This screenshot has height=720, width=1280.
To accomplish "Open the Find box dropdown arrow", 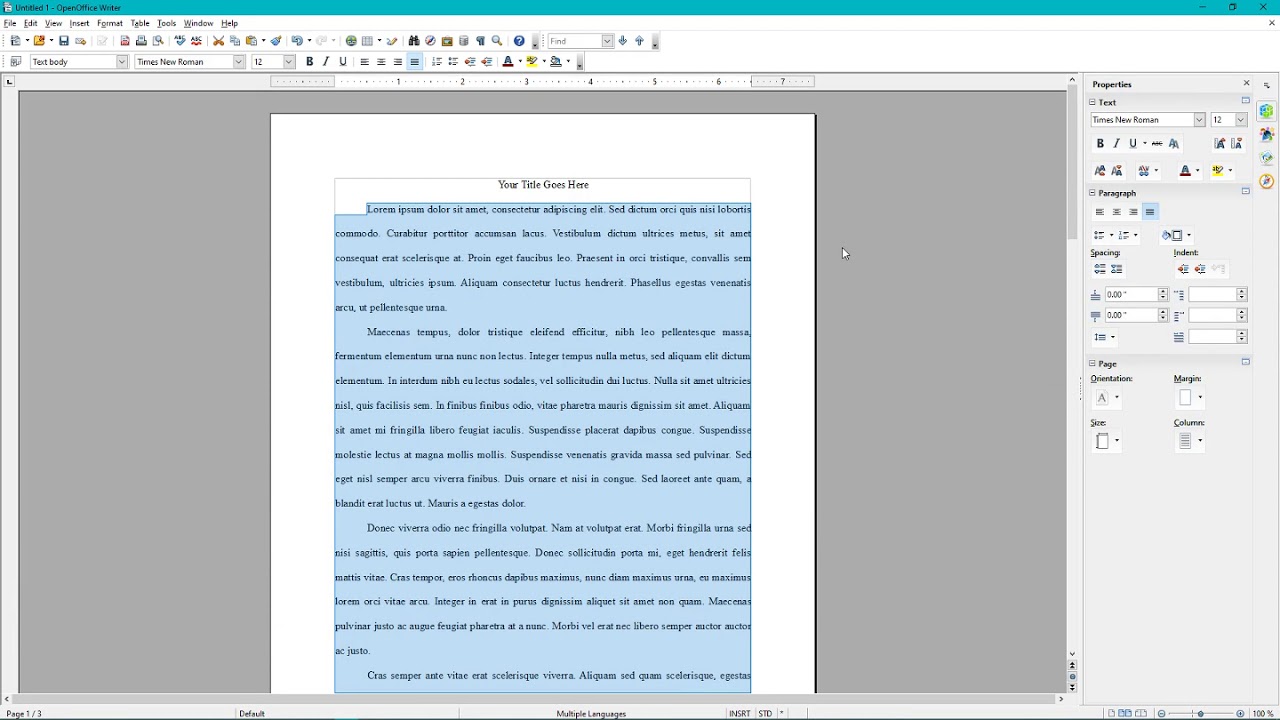I will pyautogui.click(x=607, y=41).
